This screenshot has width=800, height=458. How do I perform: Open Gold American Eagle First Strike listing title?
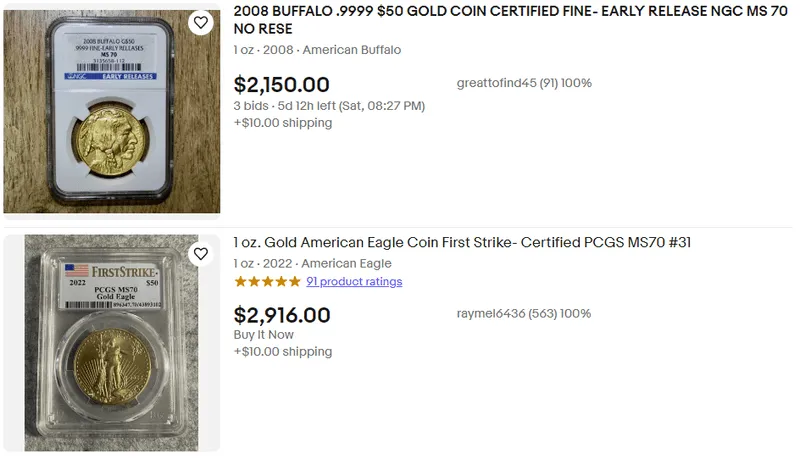click(462, 242)
